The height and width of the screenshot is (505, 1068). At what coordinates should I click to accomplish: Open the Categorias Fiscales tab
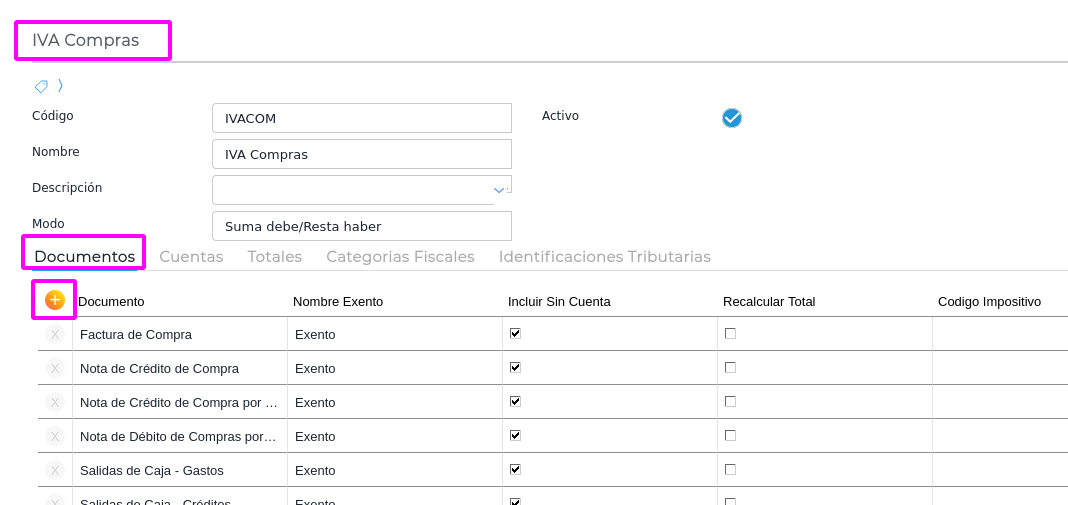tap(400, 257)
